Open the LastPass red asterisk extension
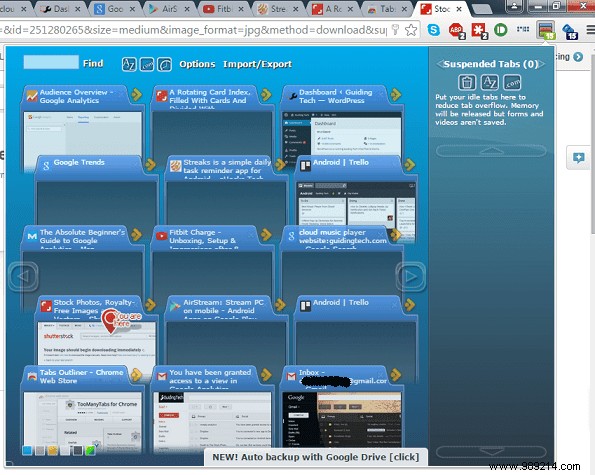Screen dimensions: 595x475 coord(479,30)
